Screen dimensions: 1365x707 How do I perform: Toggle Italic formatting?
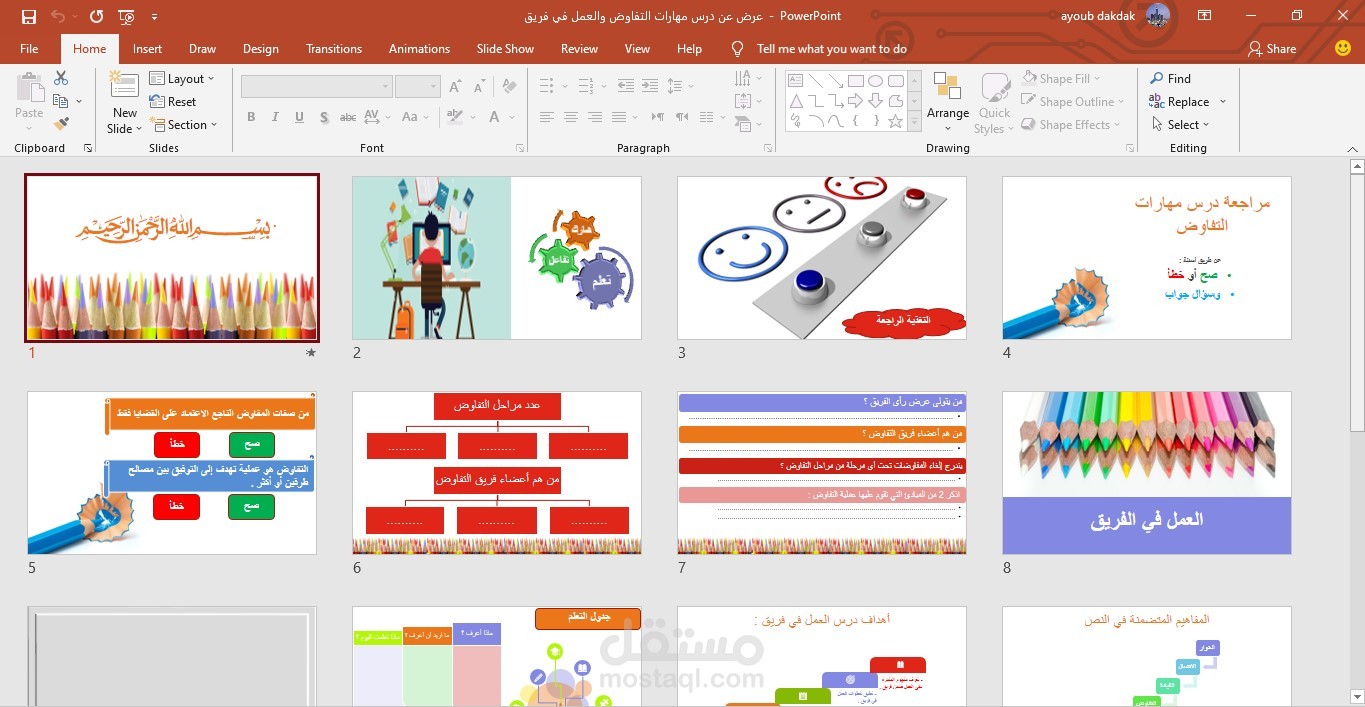click(x=275, y=117)
